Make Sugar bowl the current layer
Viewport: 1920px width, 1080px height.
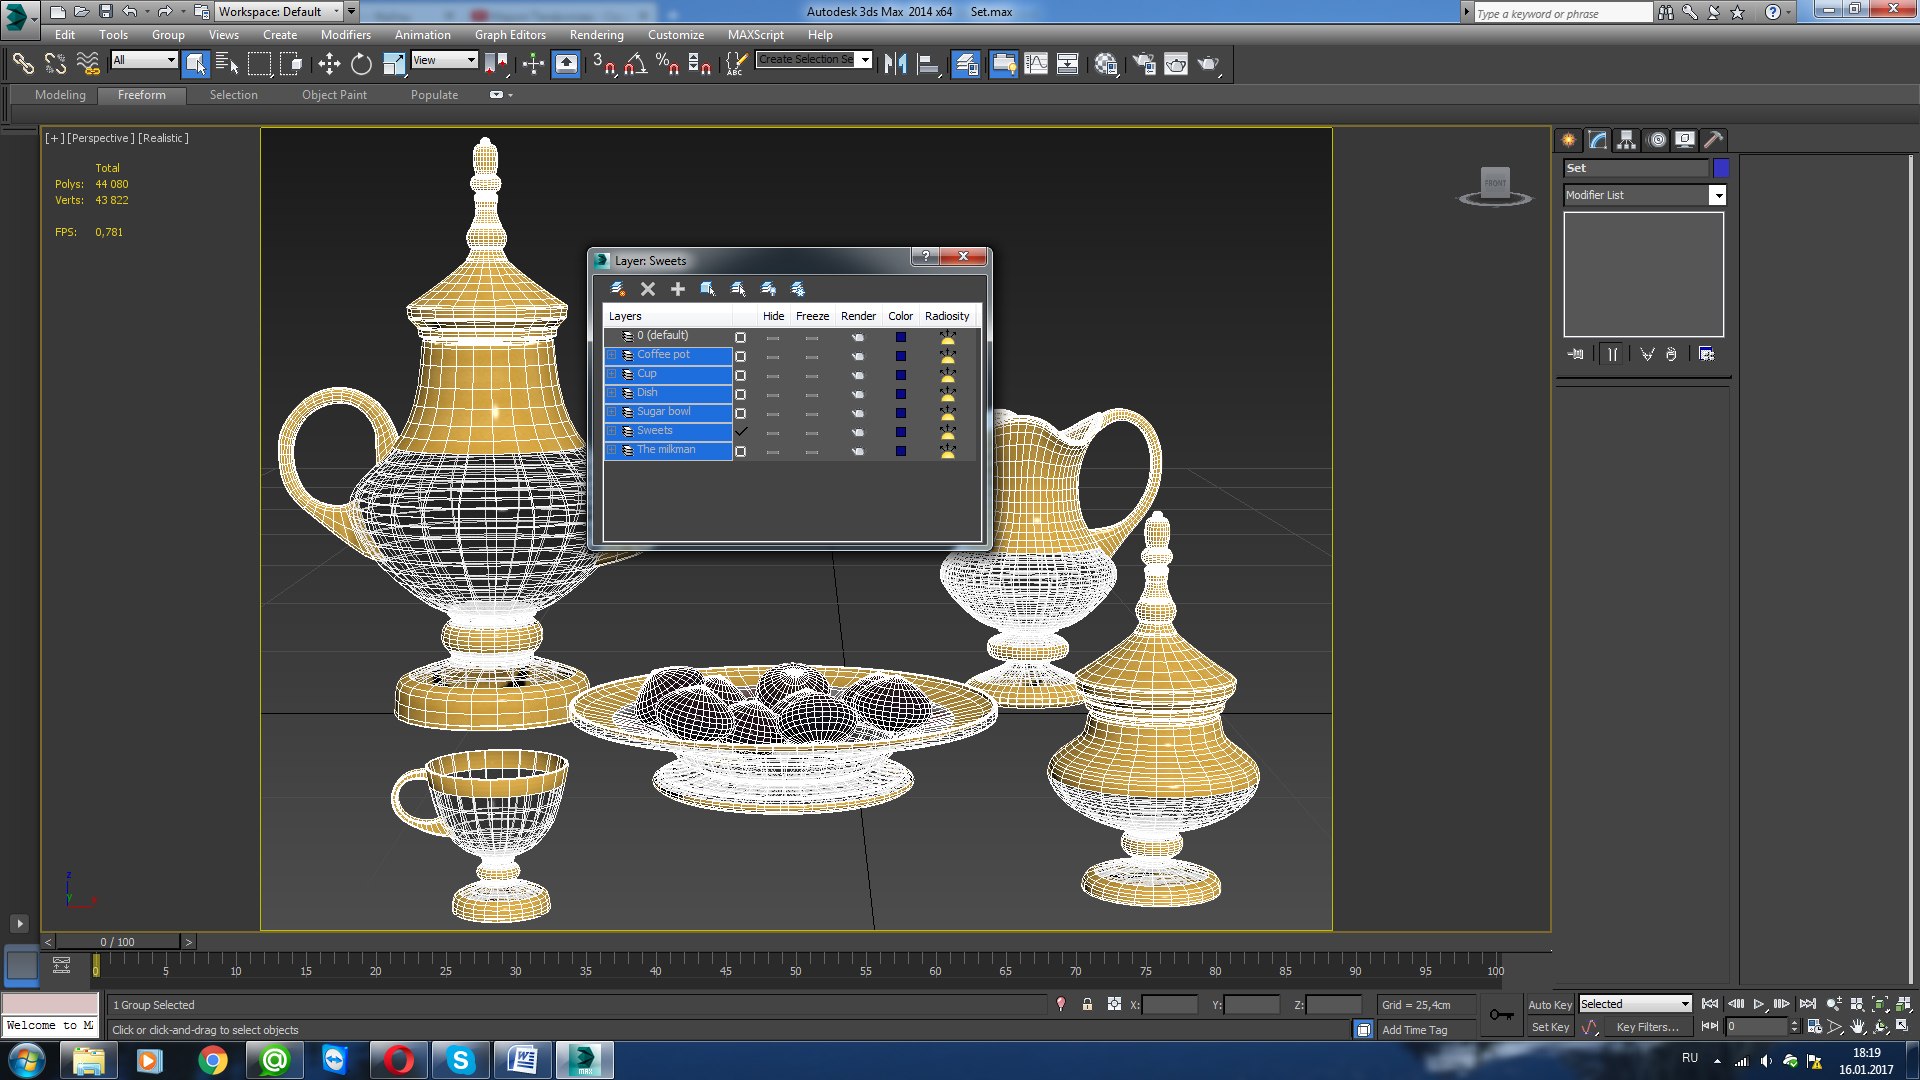tap(741, 413)
